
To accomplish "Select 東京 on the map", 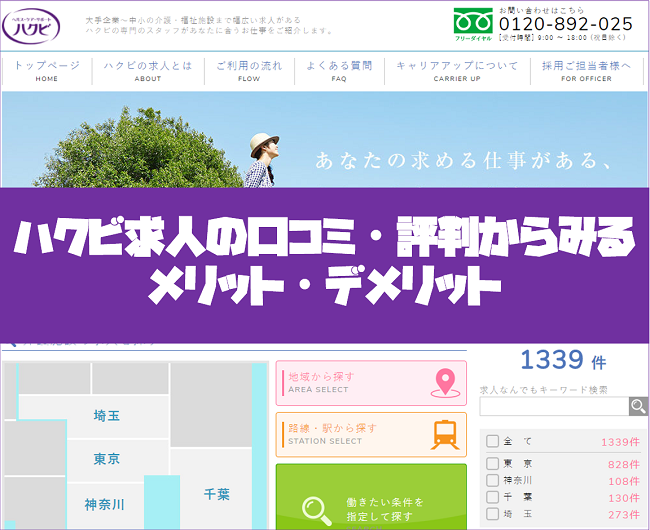I will tap(107, 459).
